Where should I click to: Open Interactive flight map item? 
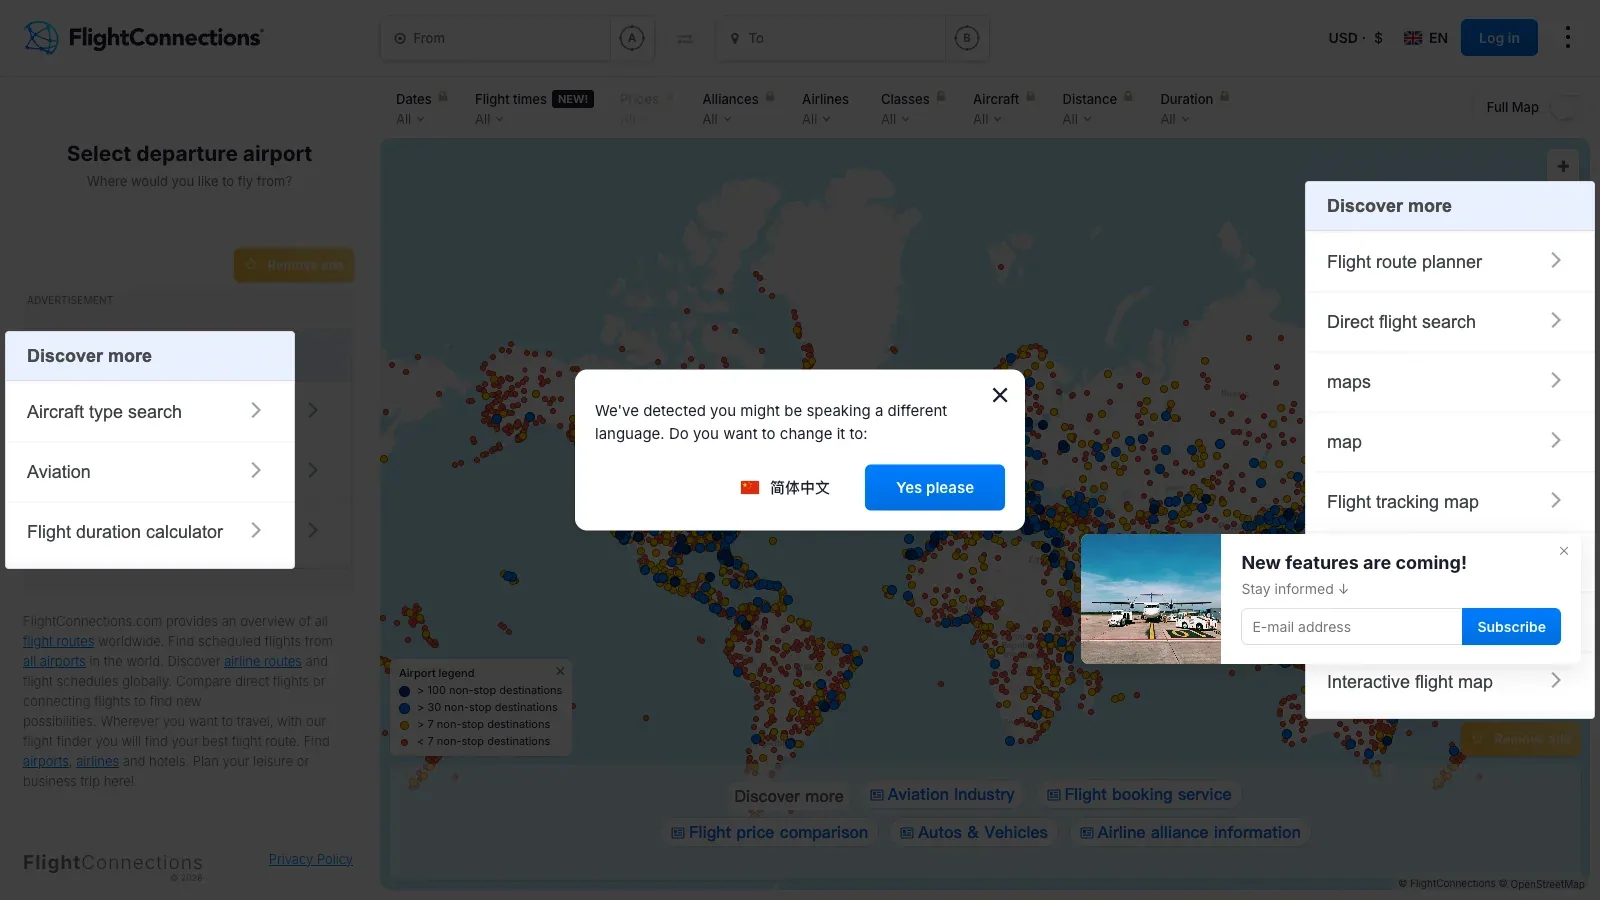tap(1449, 682)
